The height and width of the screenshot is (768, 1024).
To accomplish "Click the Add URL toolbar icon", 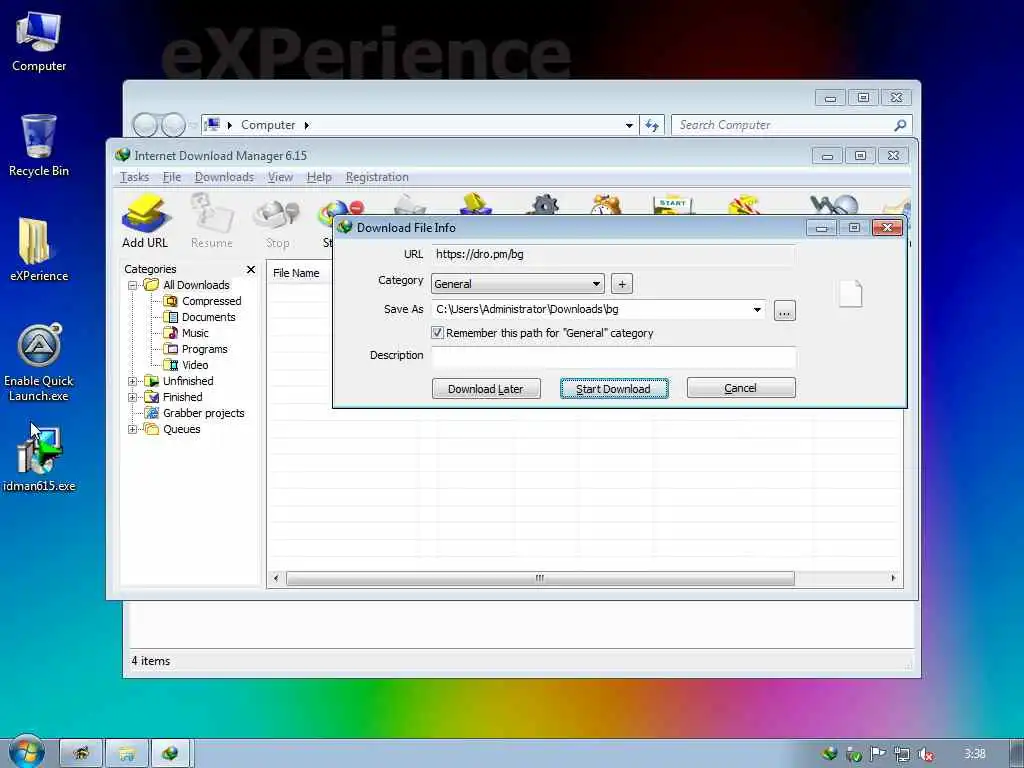I will 145,221.
